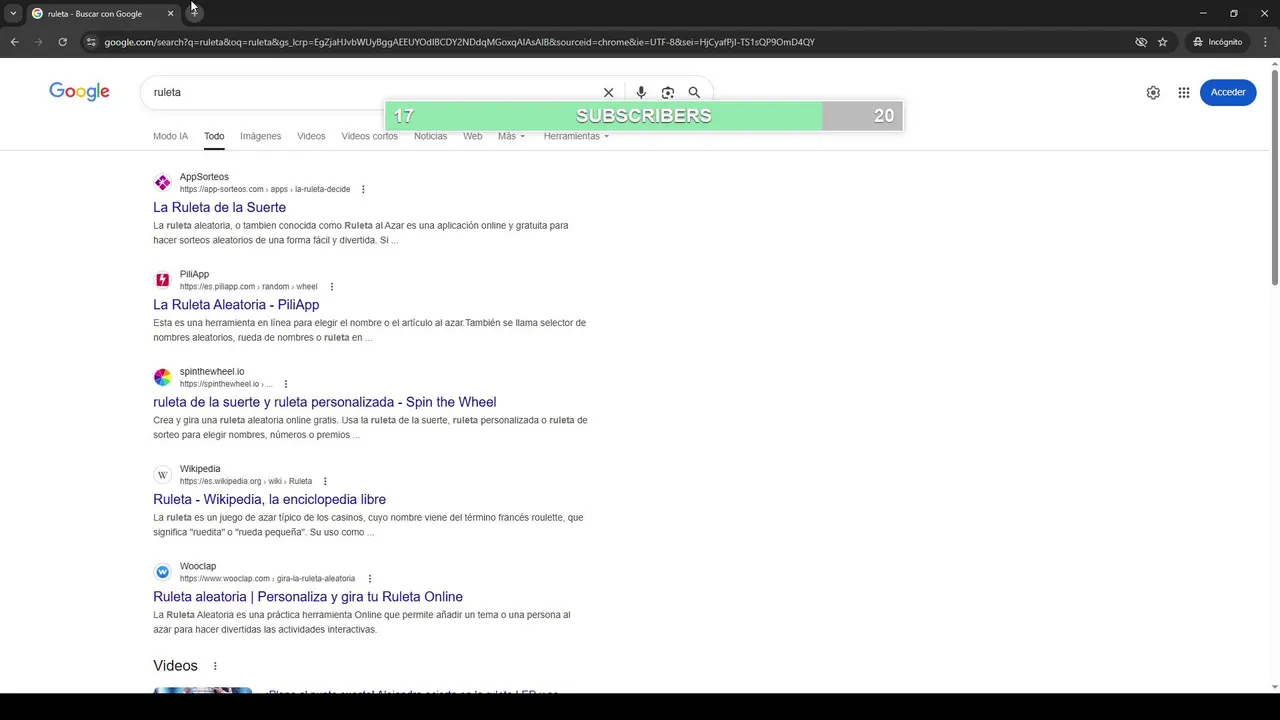Open a new browser tab
1280x720 pixels.
click(x=194, y=13)
